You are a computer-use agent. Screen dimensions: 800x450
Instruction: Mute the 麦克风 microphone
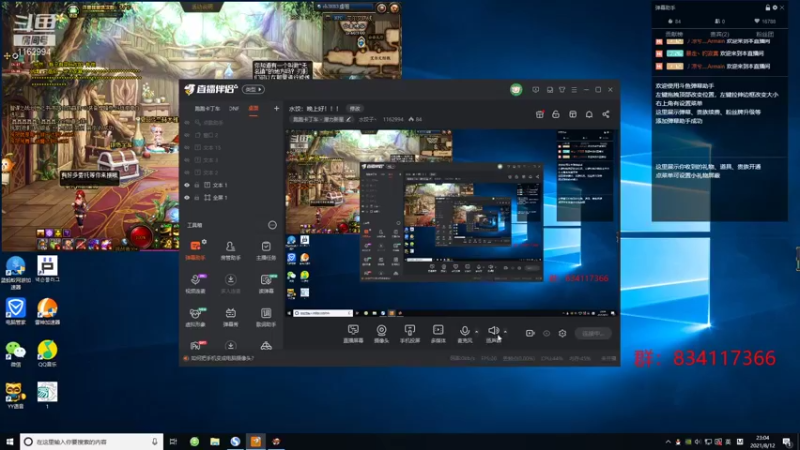tap(464, 334)
